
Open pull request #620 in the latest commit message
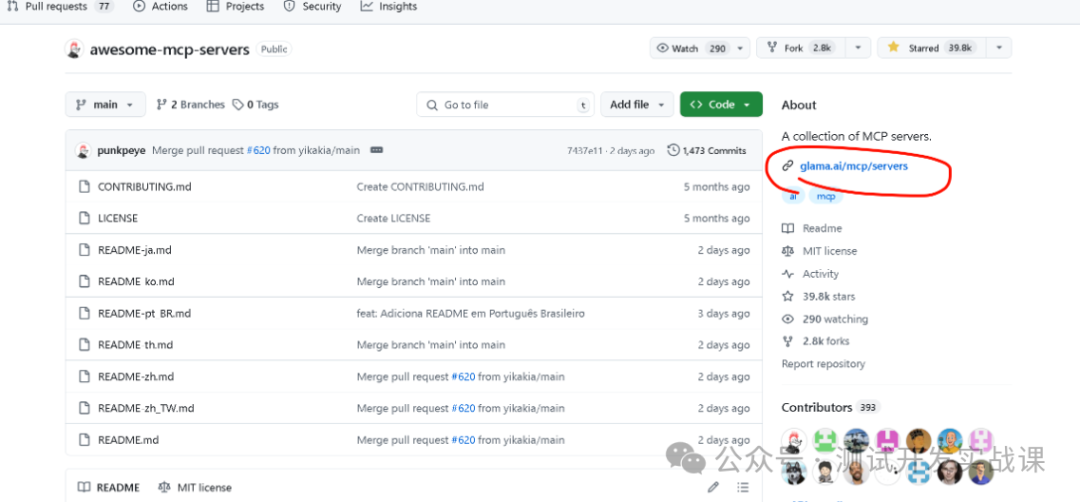[x=258, y=150]
